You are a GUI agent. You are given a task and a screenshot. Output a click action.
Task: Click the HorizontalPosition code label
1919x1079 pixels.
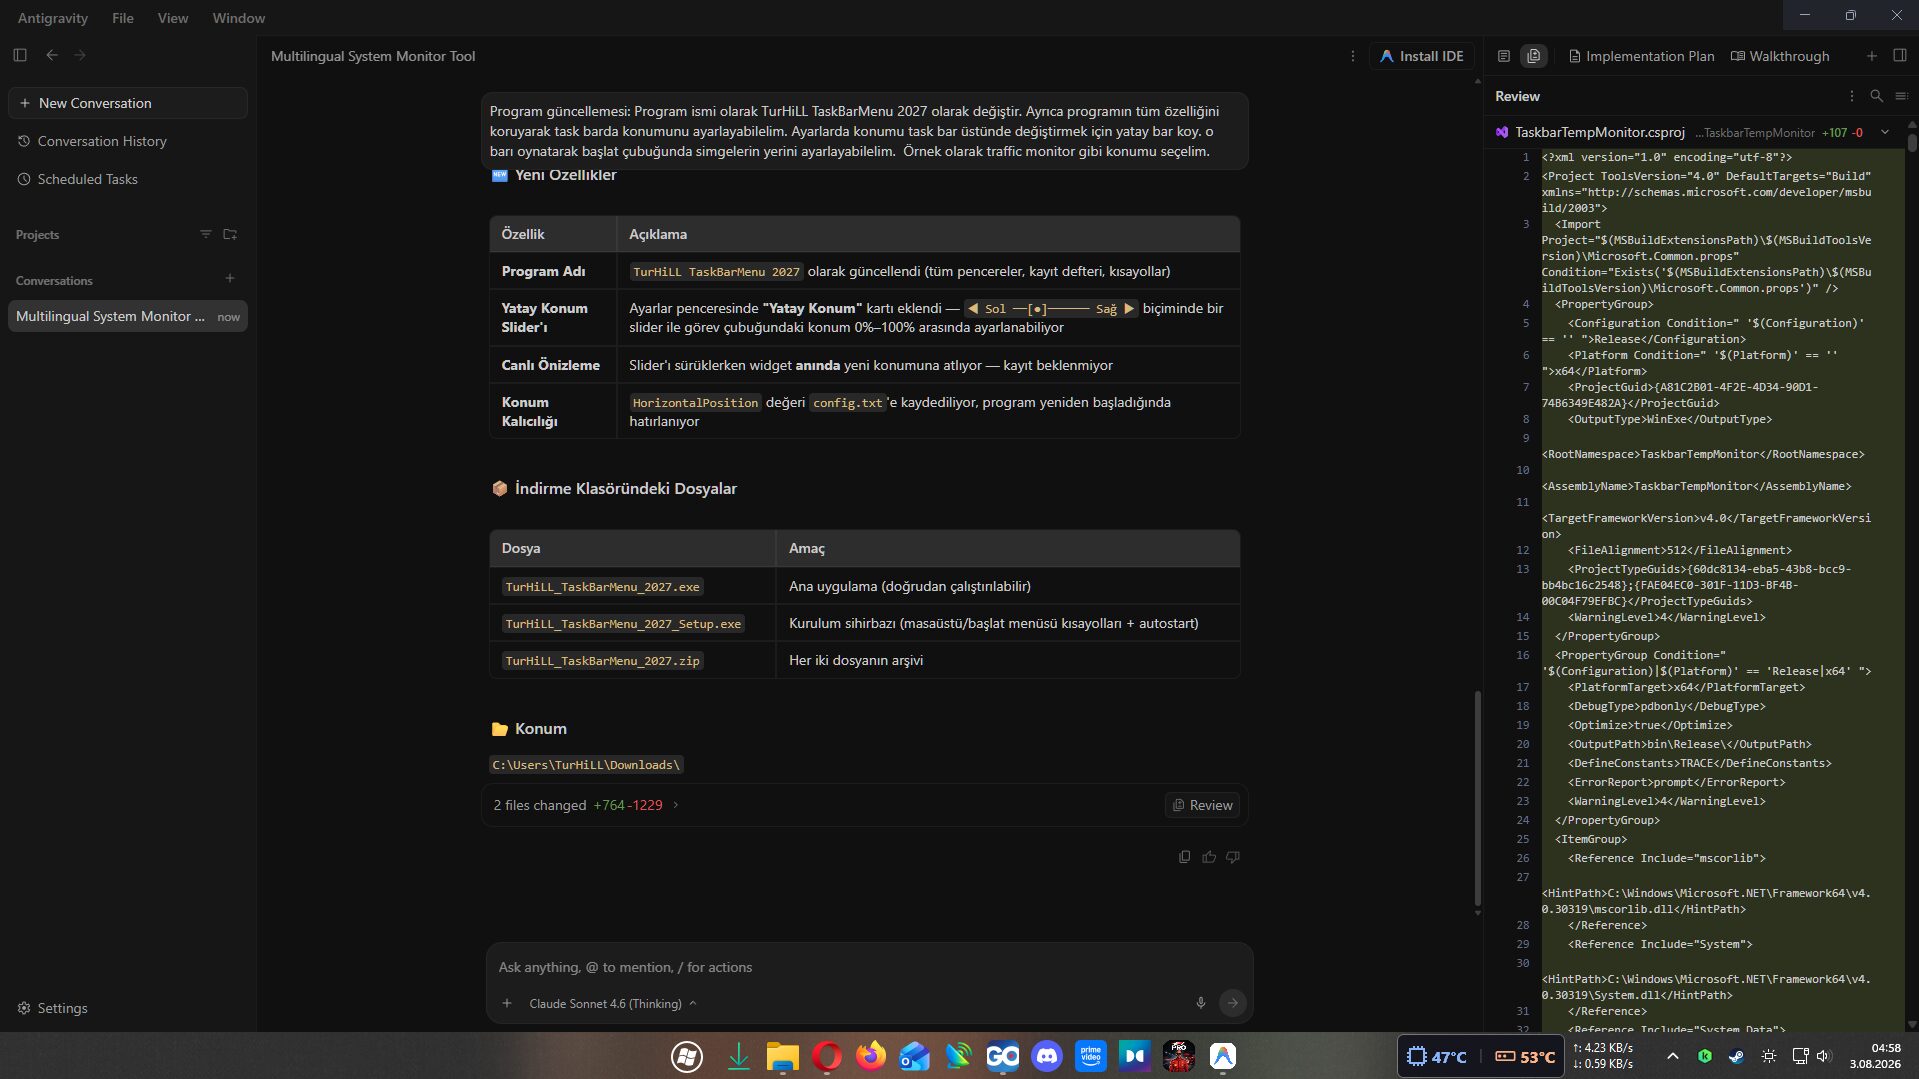pos(695,403)
